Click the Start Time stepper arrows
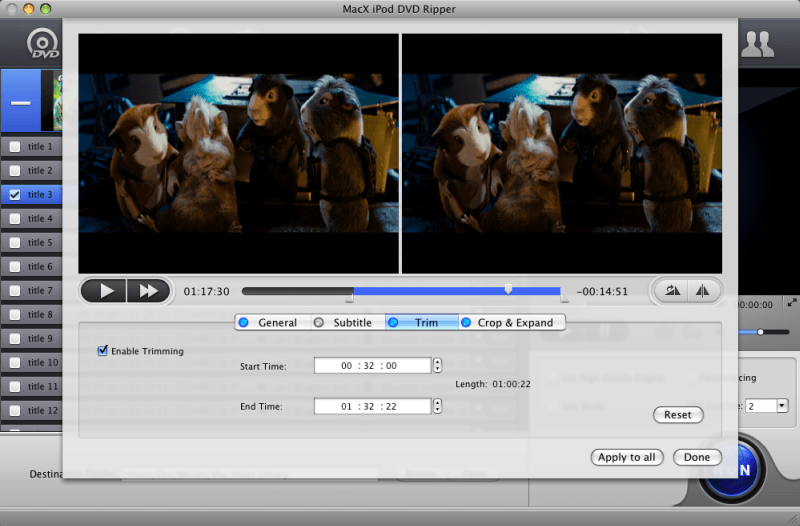The image size is (800, 526). click(437, 365)
